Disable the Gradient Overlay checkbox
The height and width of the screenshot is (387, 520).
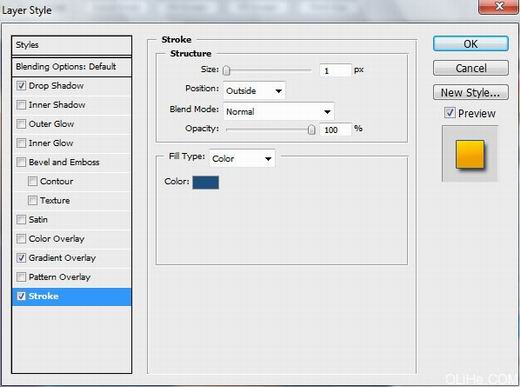pos(21,258)
